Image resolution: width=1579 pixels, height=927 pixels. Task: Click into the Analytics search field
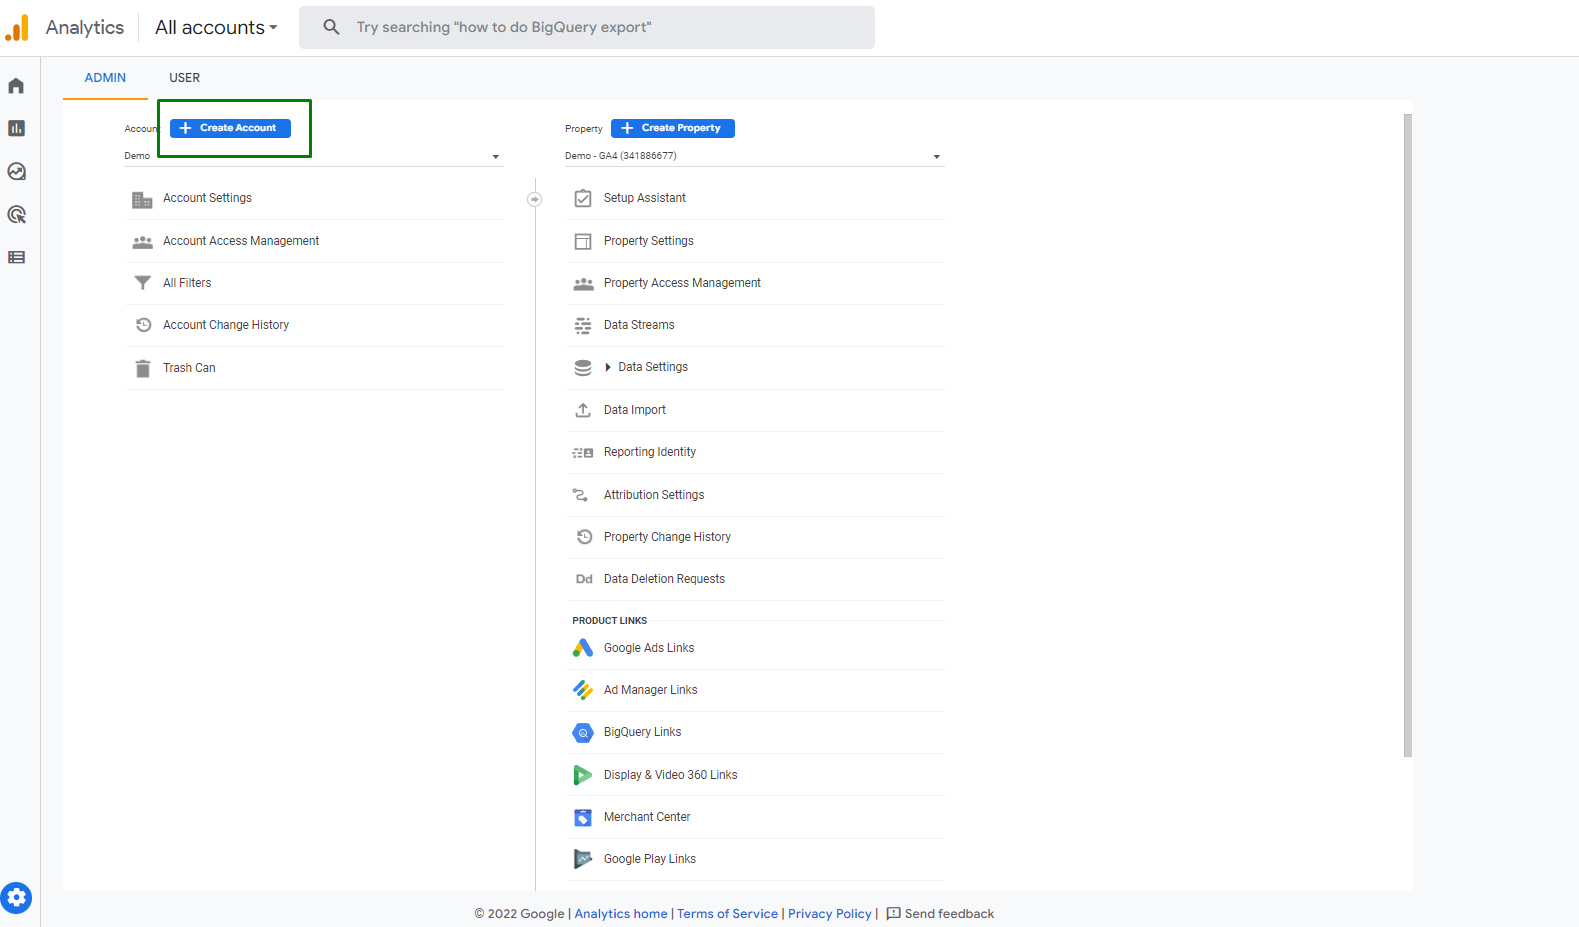[x=587, y=27]
